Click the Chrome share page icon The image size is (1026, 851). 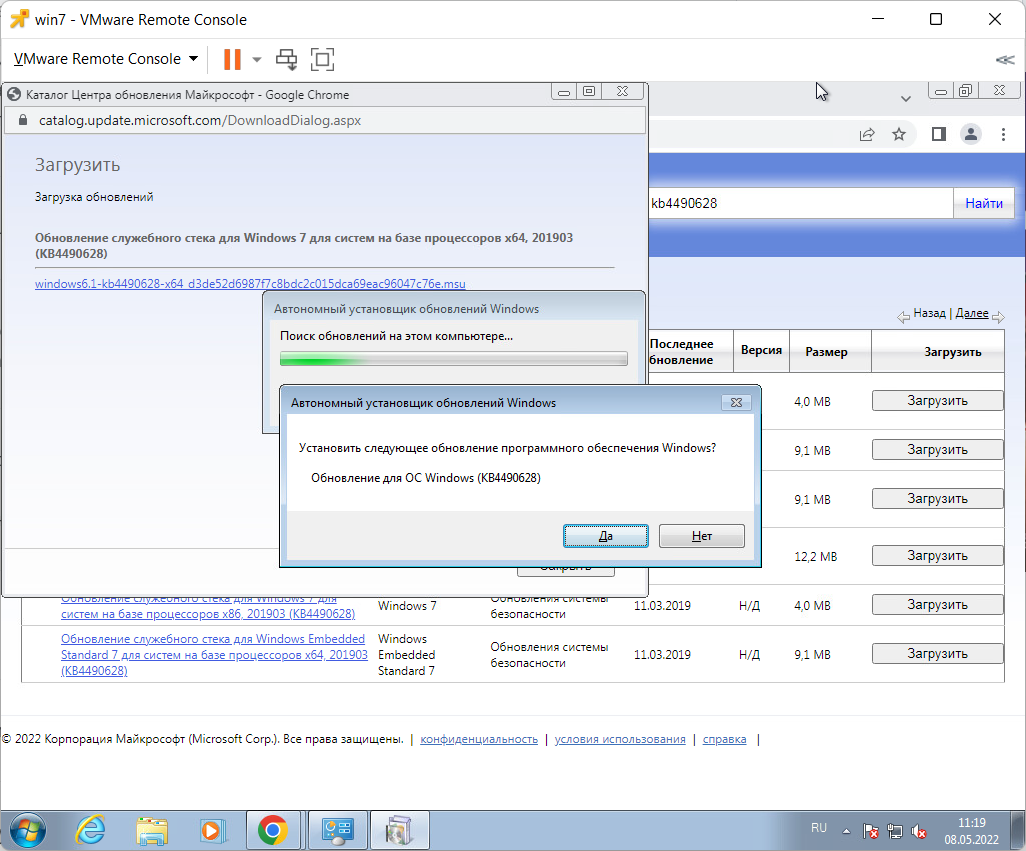click(867, 135)
